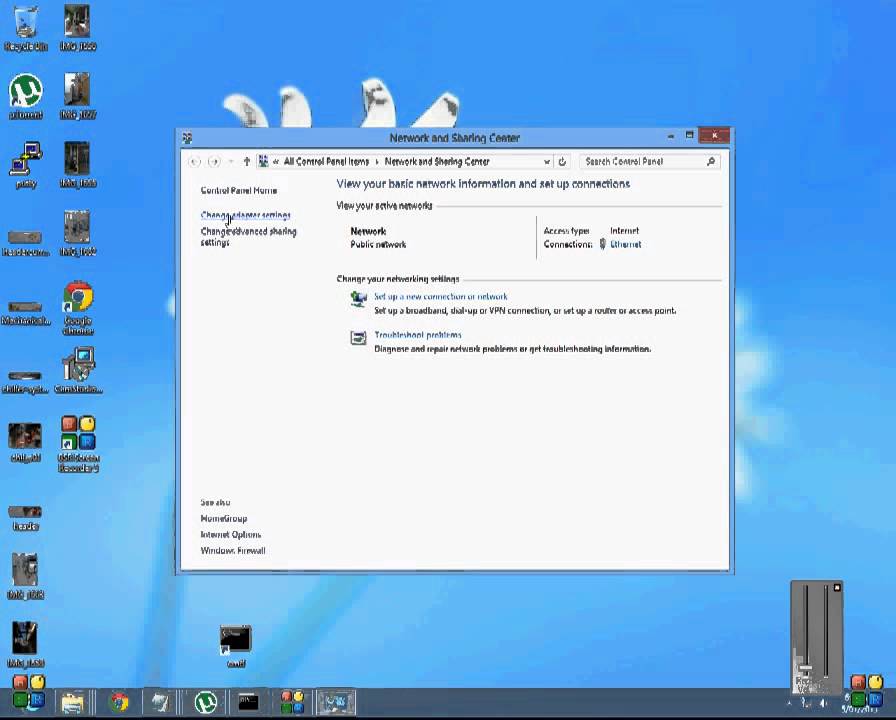Click the taskbar icon between Chrome and uTorrent

[161, 702]
